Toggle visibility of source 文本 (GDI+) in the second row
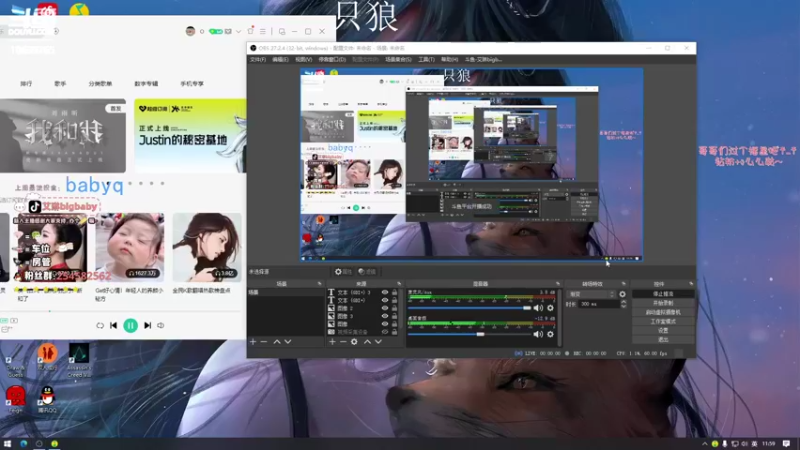This screenshot has height=450, width=800. pyautogui.click(x=385, y=300)
